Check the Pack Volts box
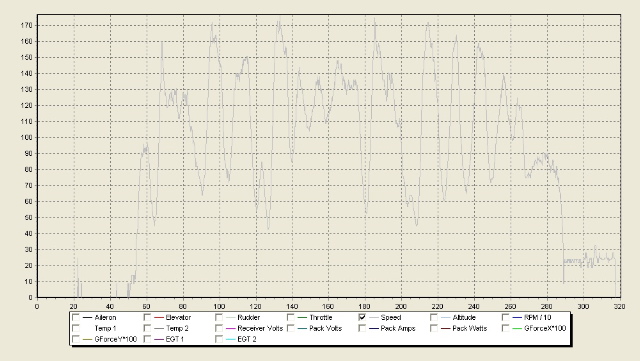640x361 pixels. coord(291,328)
